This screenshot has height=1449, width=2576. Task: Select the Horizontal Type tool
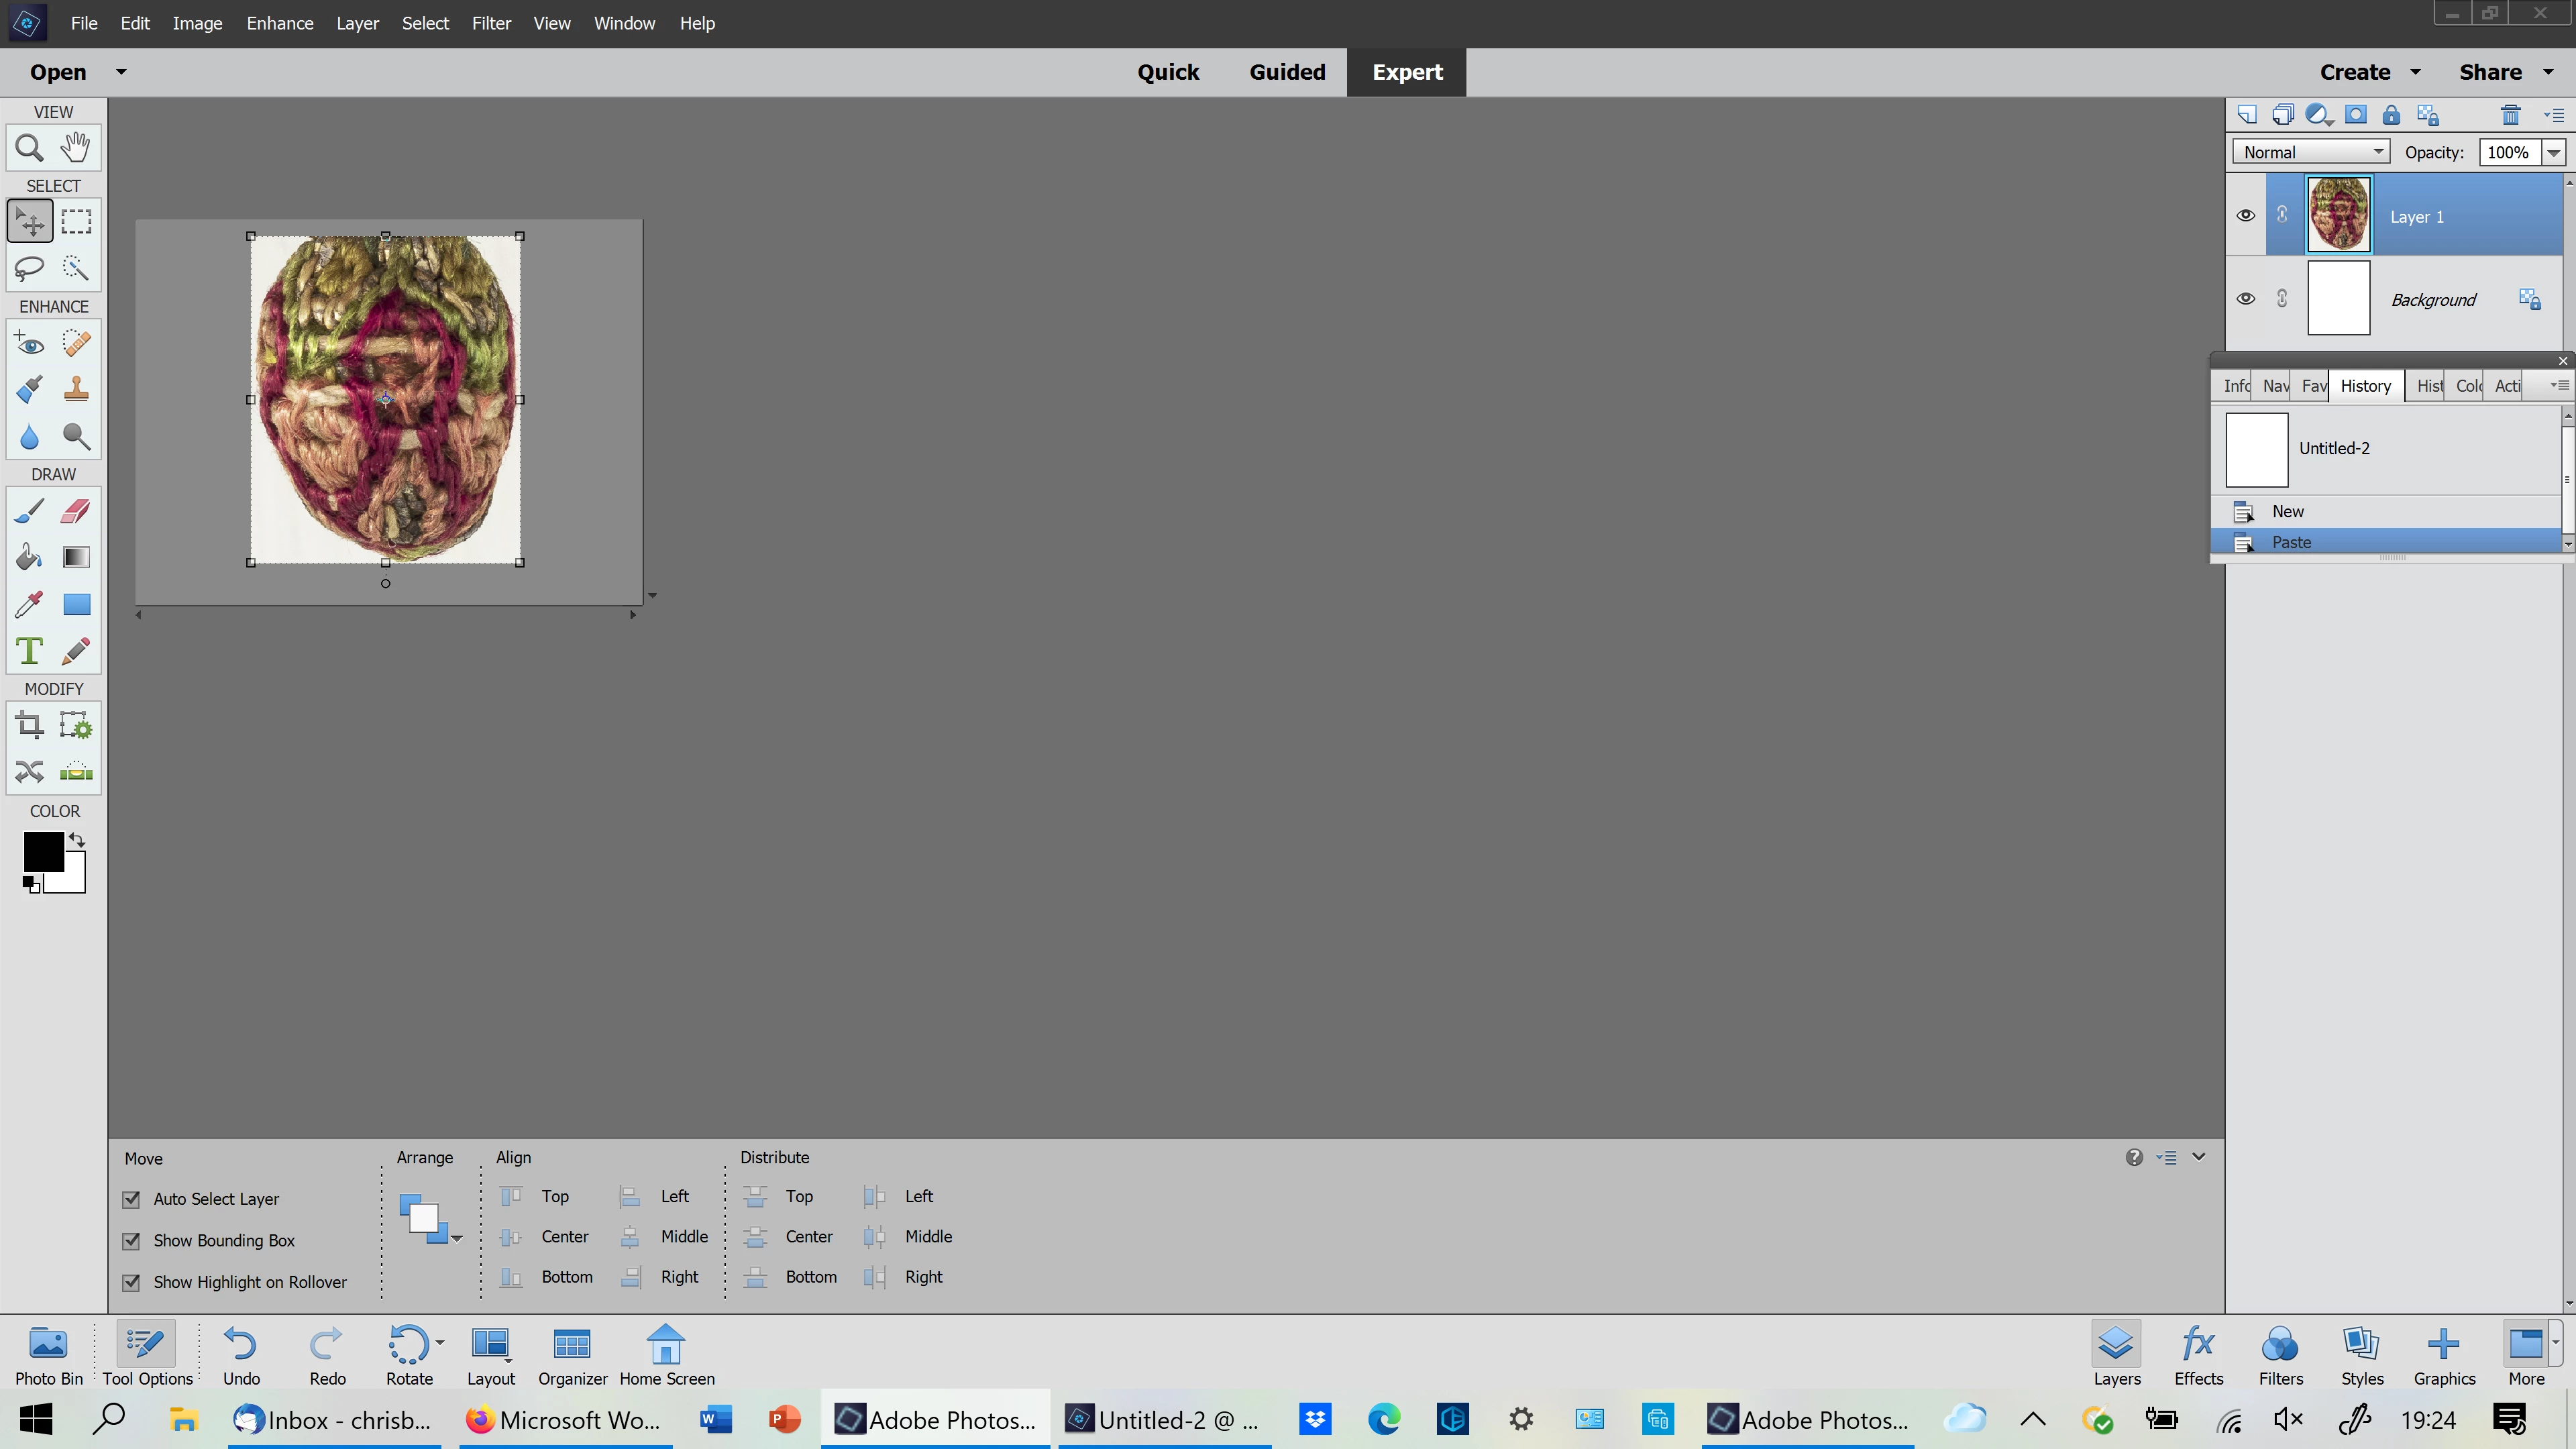click(x=29, y=651)
